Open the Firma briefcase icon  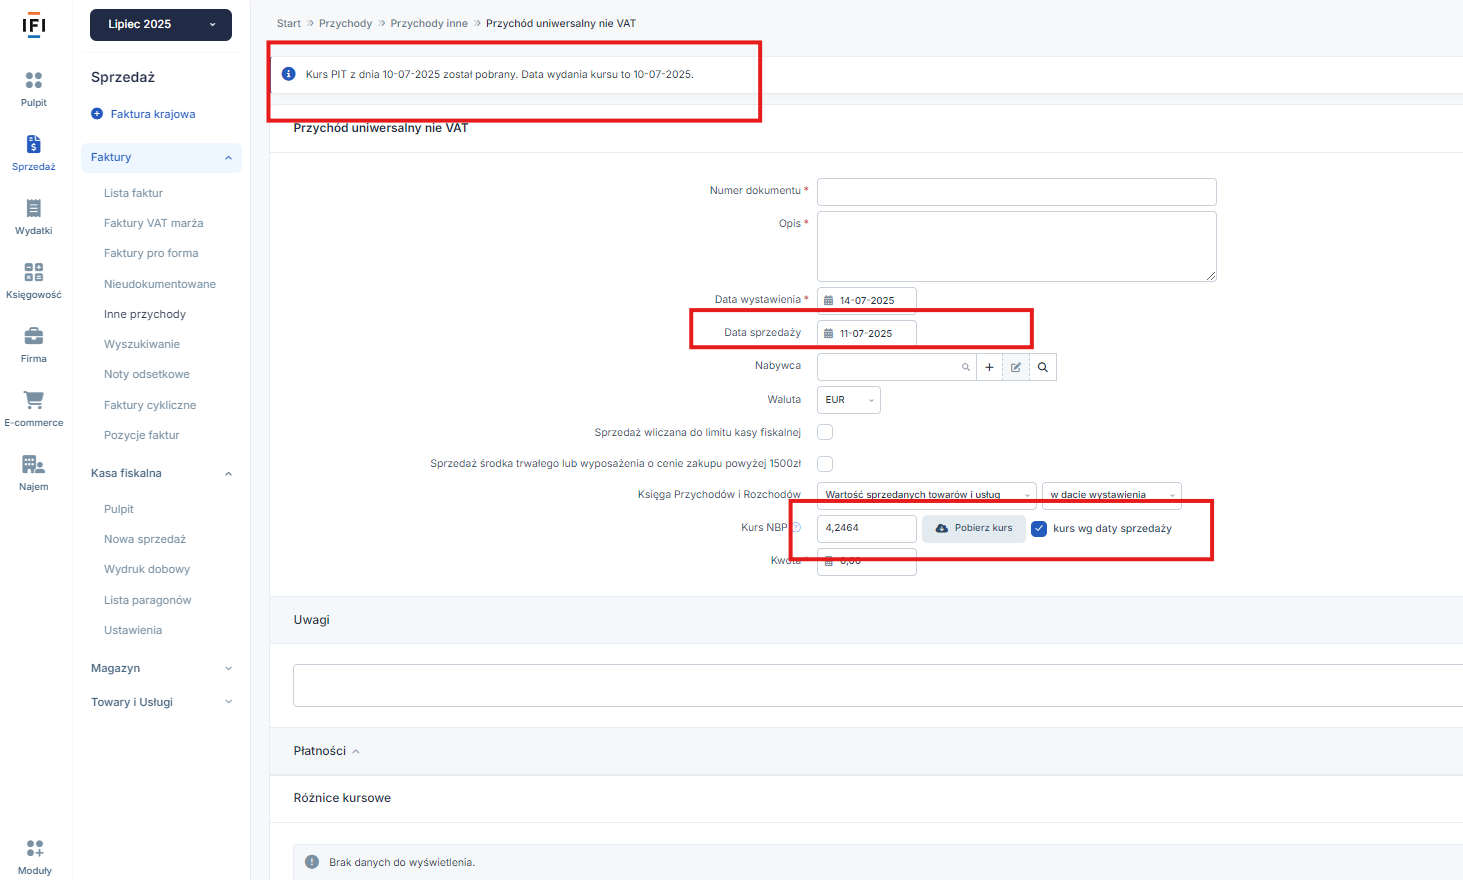click(34, 336)
